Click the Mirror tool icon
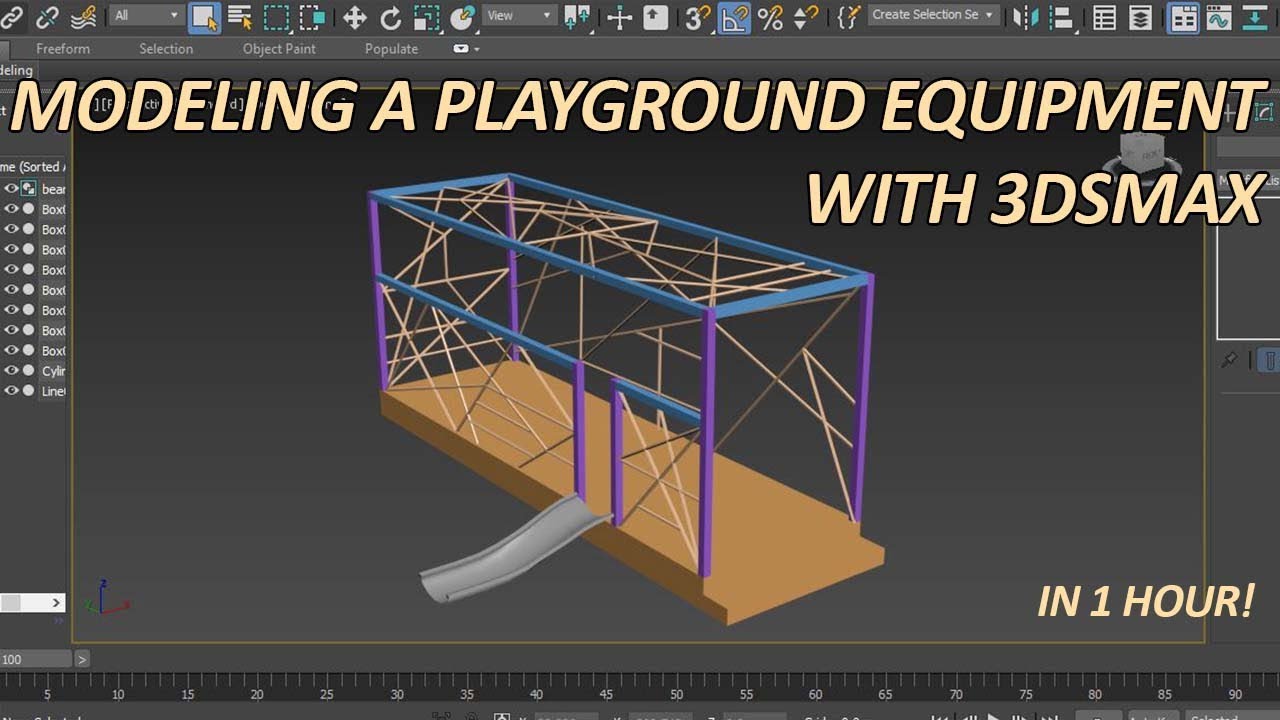 coord(1025,16)
